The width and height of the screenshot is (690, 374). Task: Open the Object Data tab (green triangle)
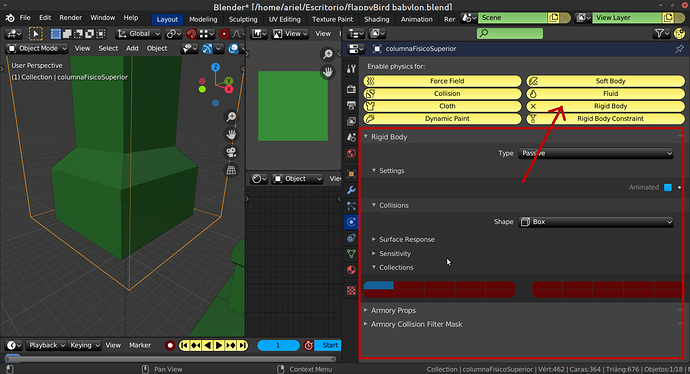click(351, 254)
